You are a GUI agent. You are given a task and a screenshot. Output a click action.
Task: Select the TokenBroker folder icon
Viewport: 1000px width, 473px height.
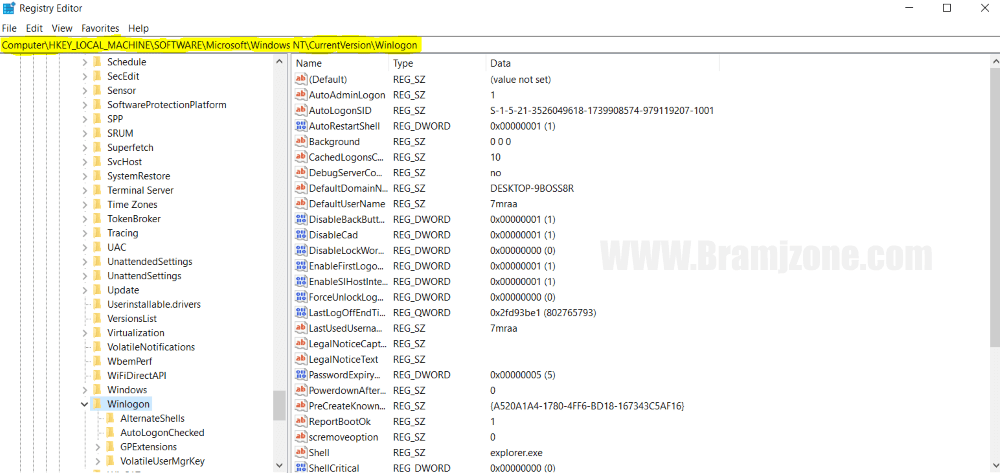coord(97,219)
